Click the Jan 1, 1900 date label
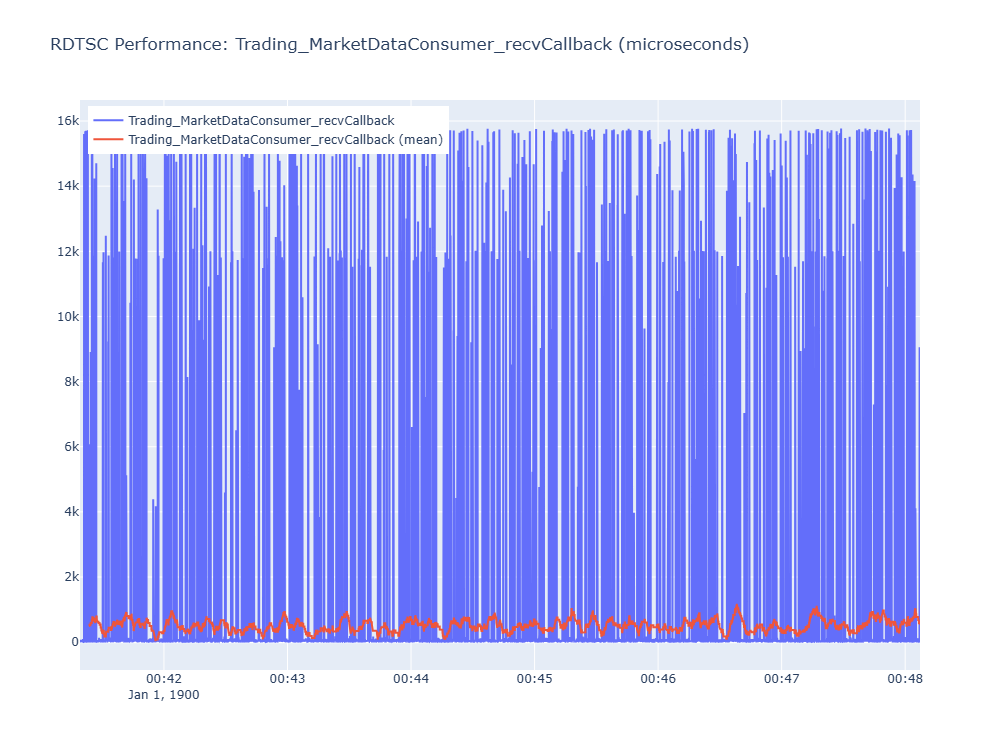Viewport: 1000px width, 750px height. [164, 695]
